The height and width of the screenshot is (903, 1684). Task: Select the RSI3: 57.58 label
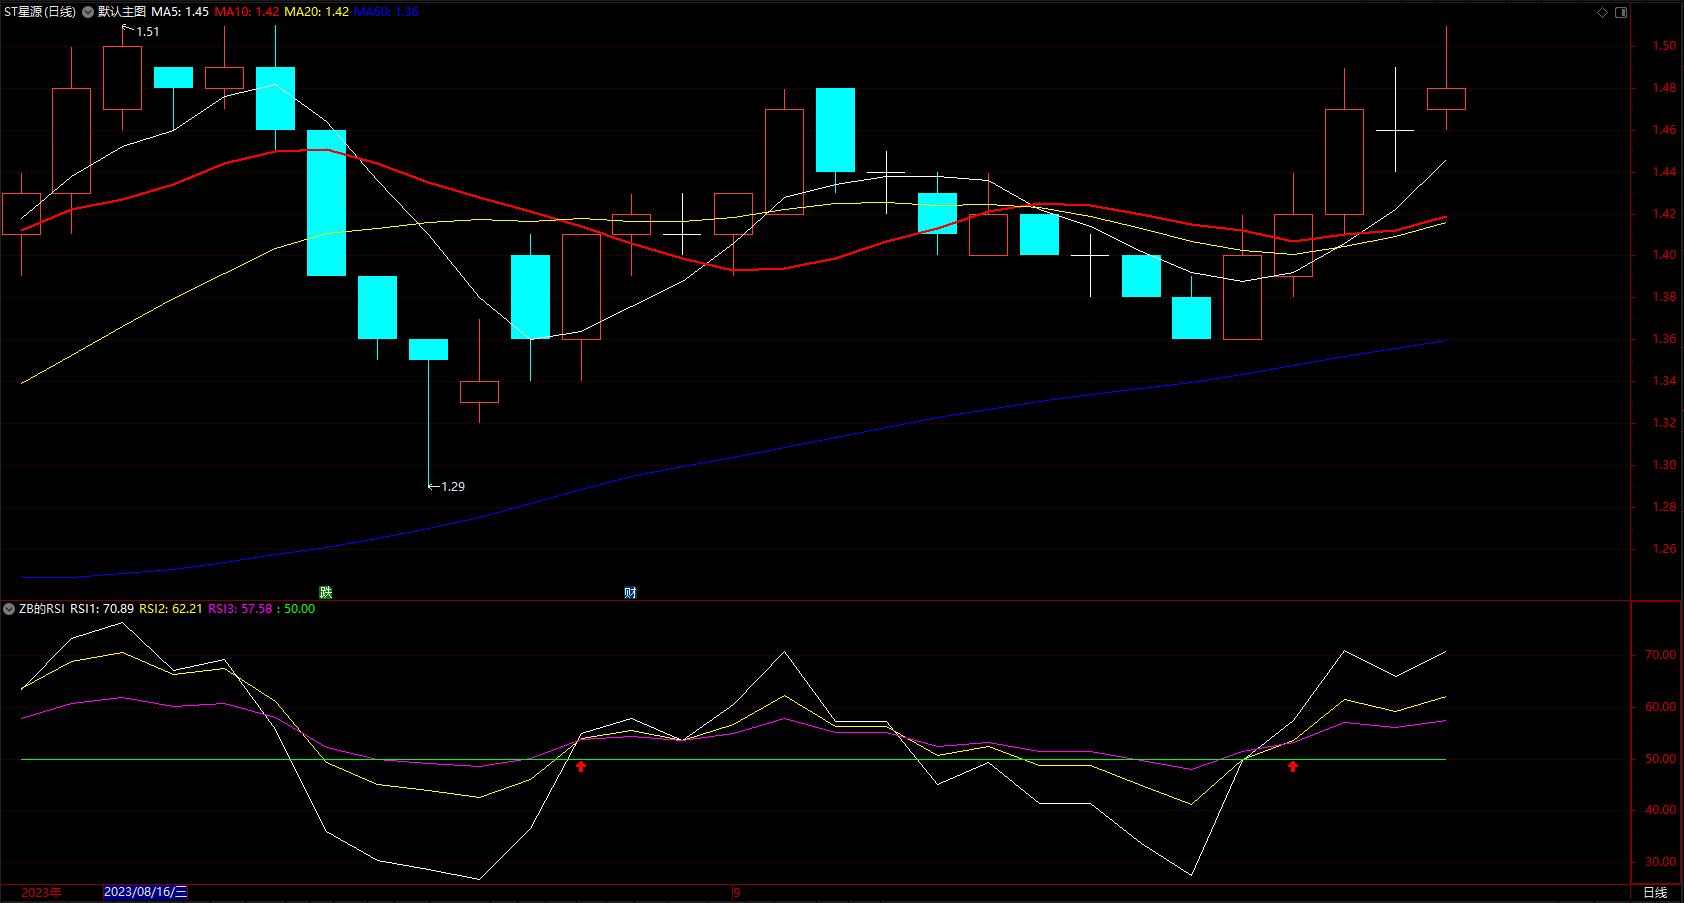click(240, 609)
